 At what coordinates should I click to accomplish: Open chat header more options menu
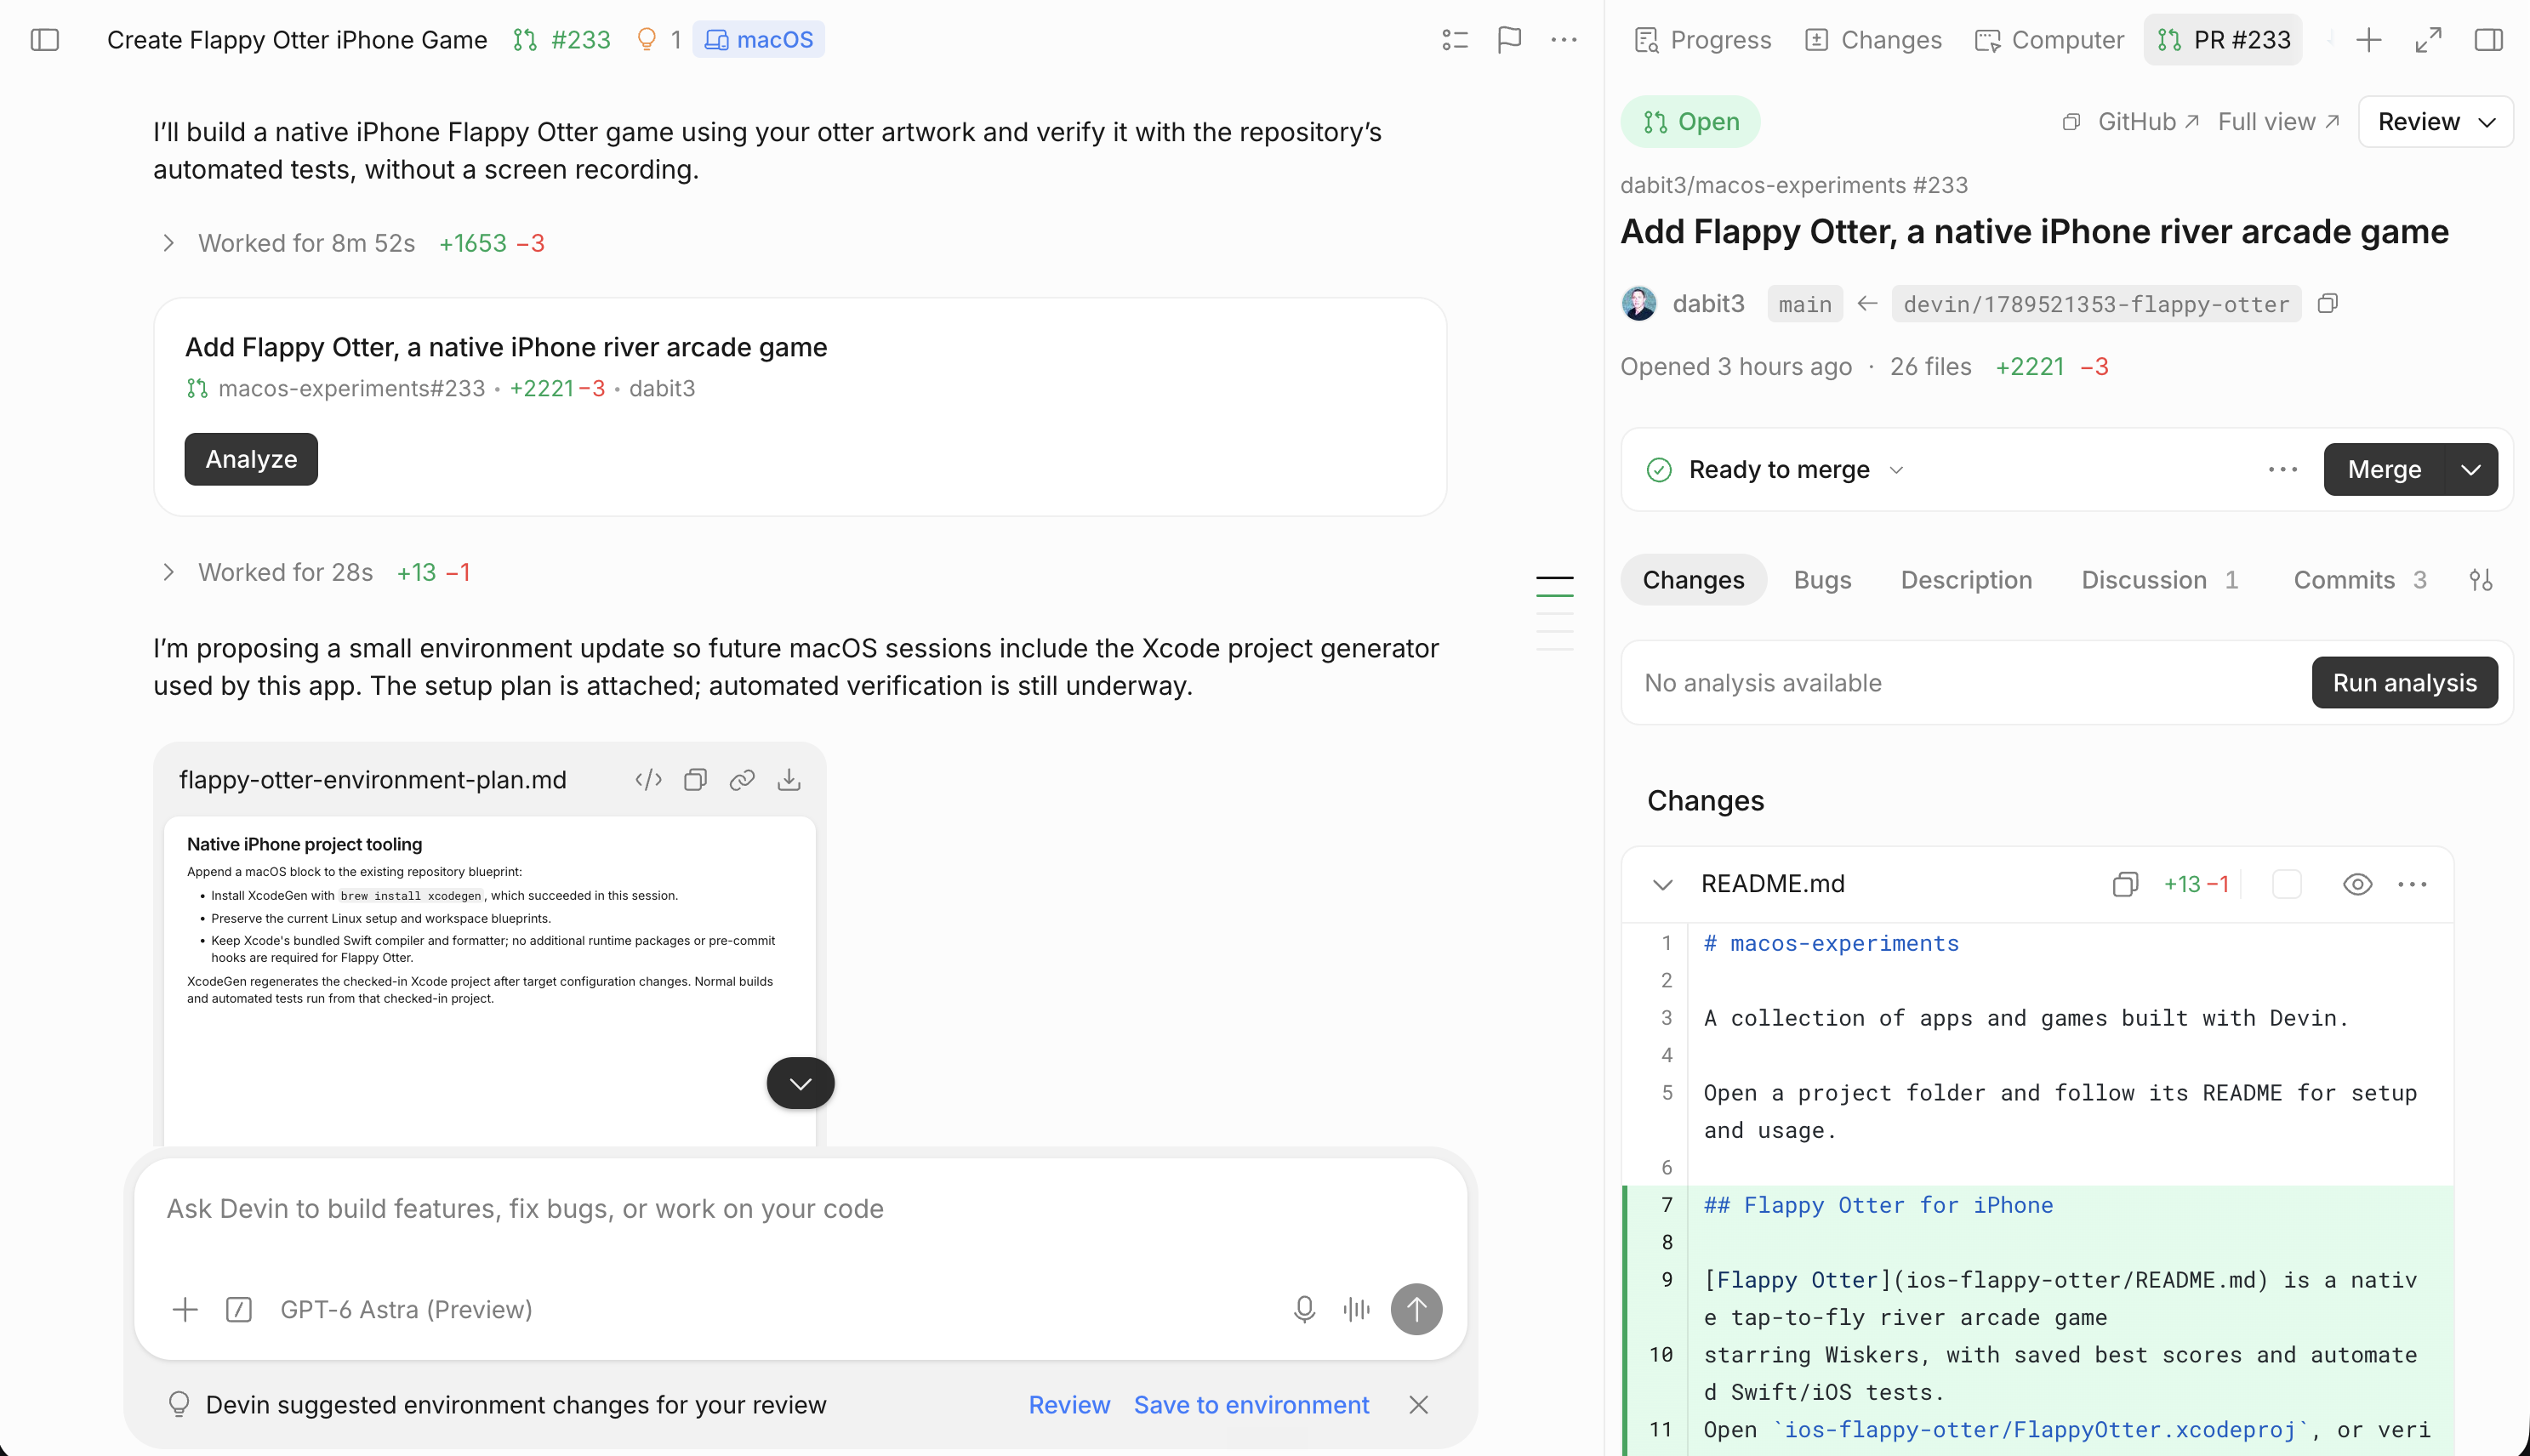pos(1564,40)
